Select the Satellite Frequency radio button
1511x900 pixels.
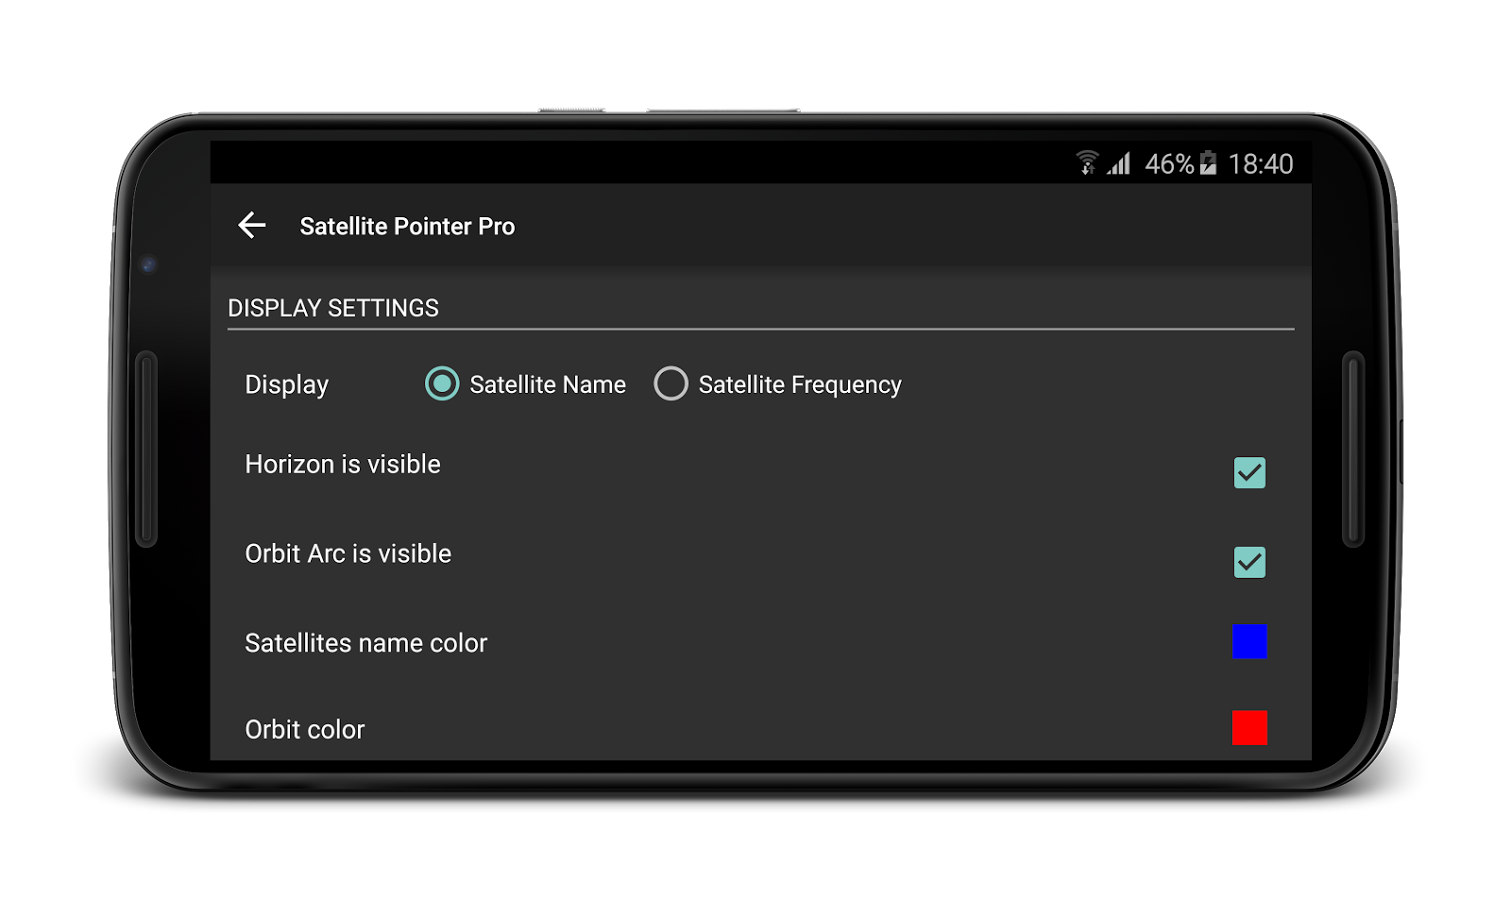click(x=671, y=383)
